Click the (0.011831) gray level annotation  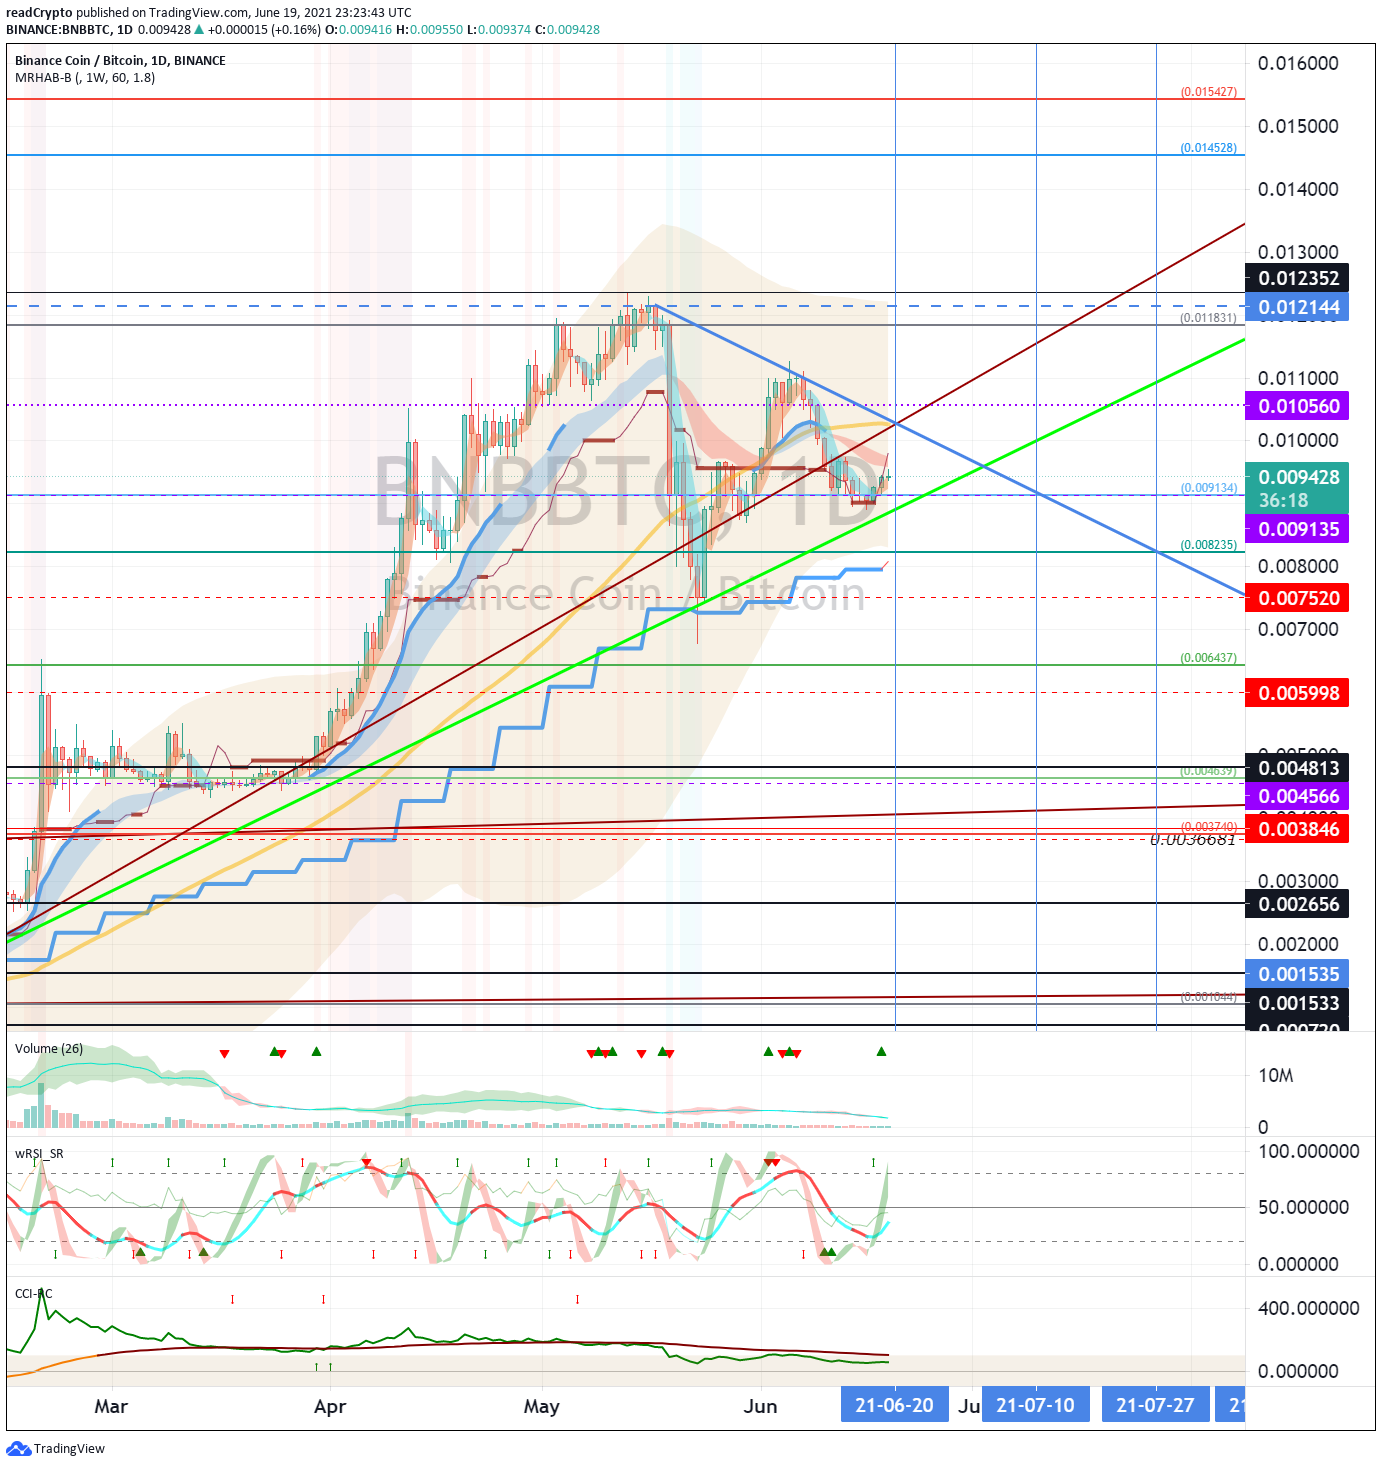1208,317
